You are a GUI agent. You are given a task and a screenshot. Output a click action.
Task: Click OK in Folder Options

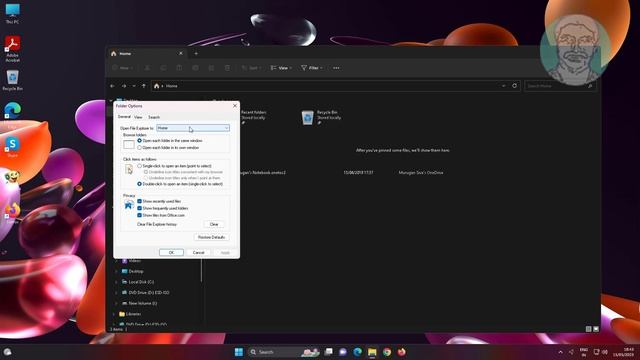click(x=171, y=253)
